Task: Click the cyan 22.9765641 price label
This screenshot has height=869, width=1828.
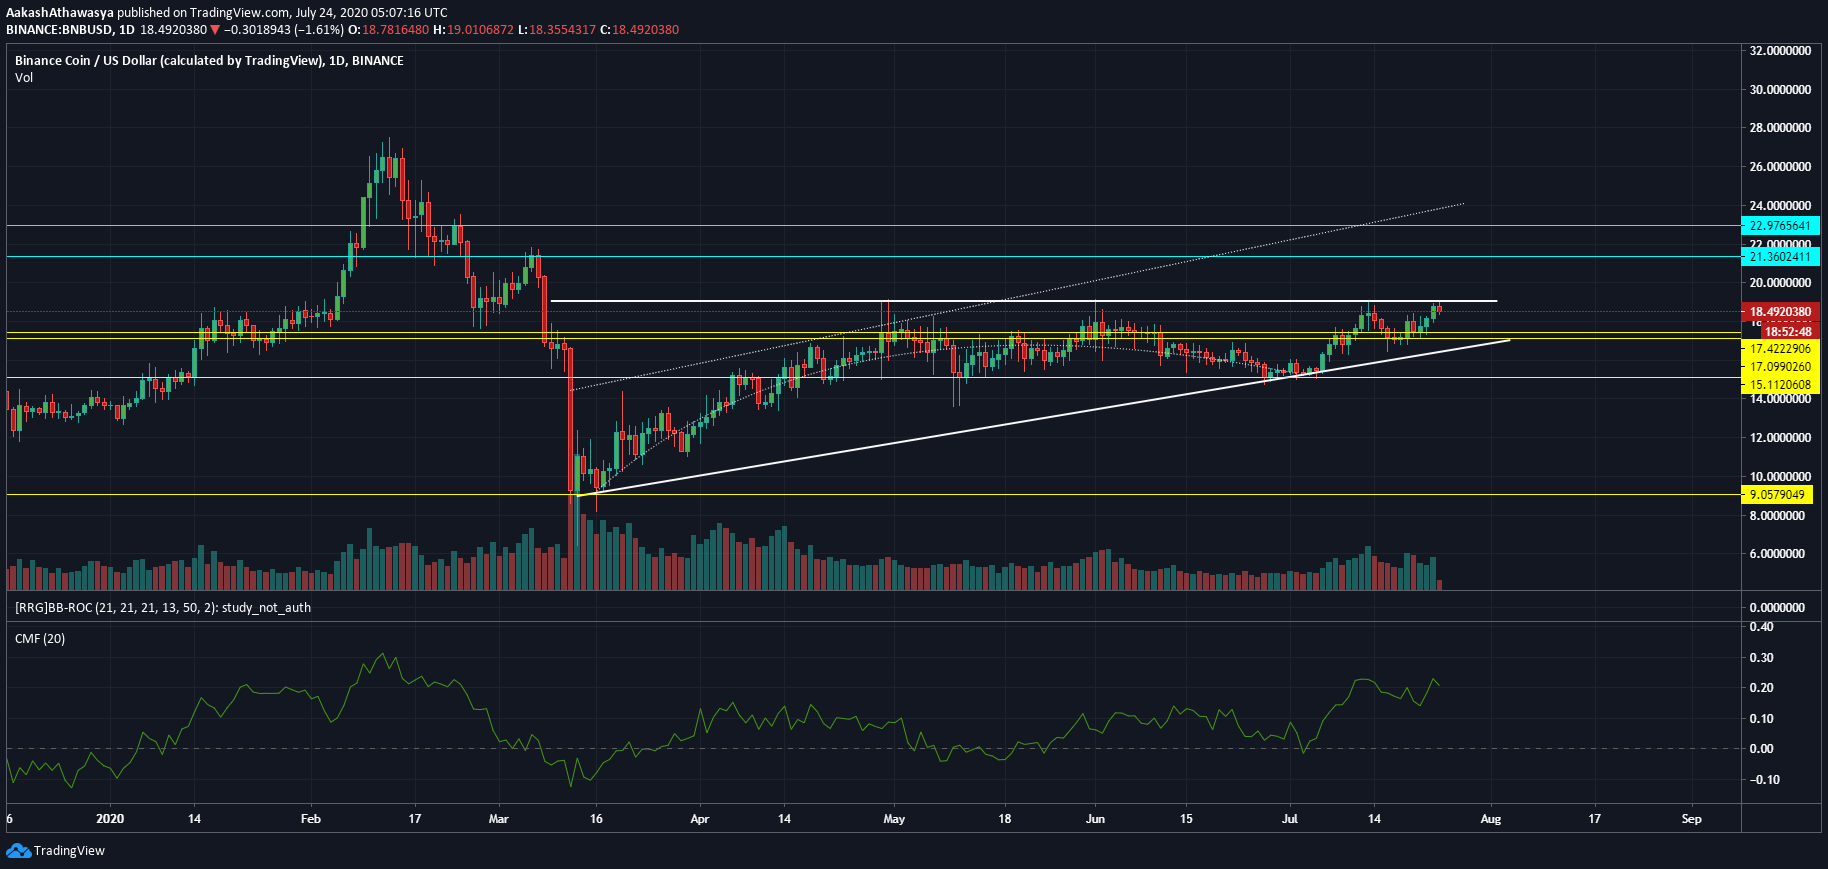Action: tap(1780, 226)
